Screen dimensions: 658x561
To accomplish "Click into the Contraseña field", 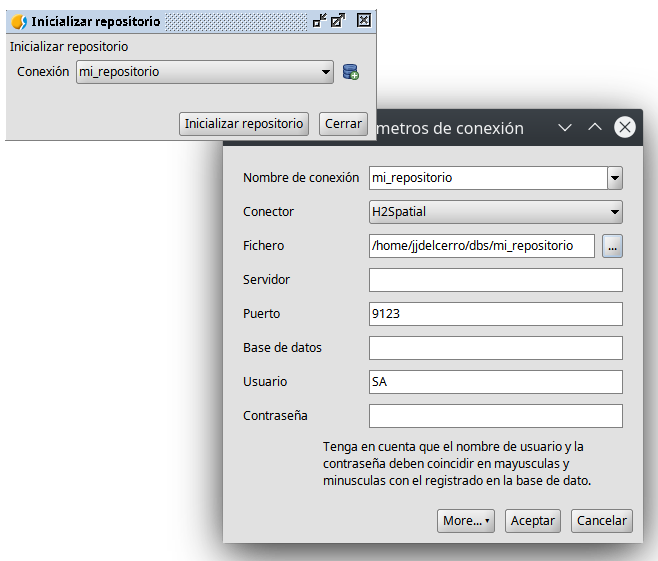I will coord(495,416).
